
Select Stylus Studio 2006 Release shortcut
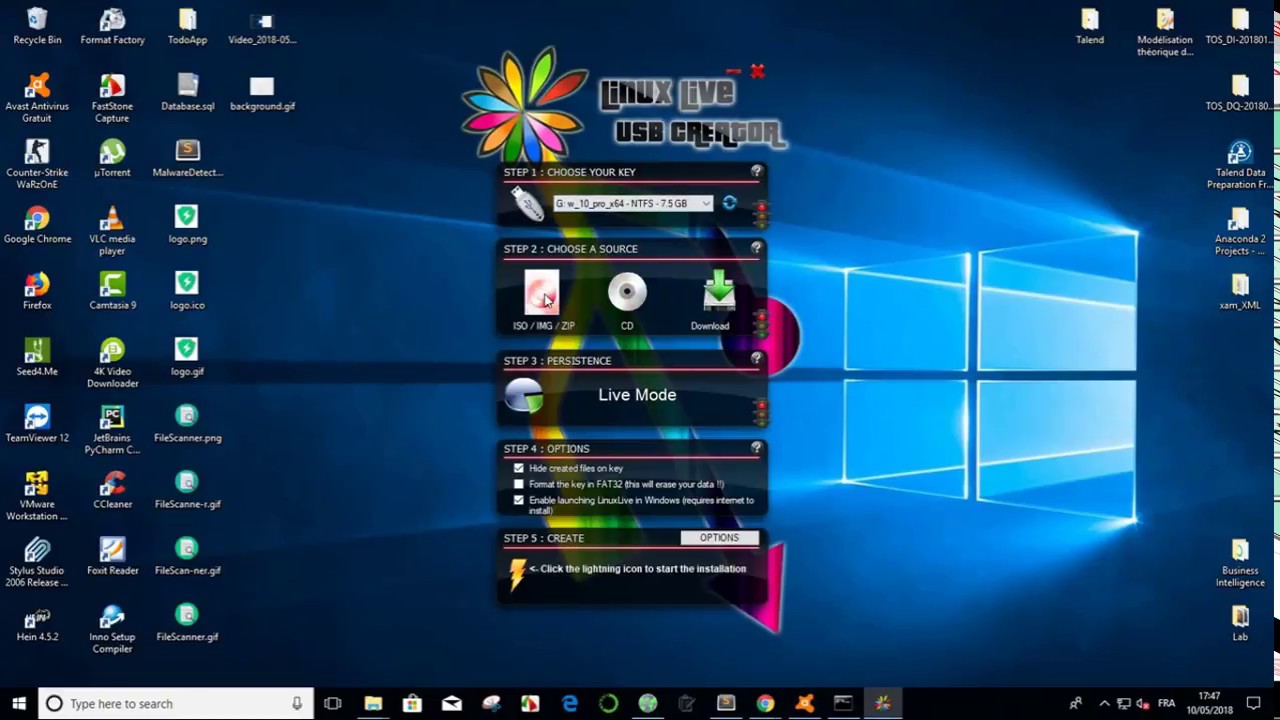pos(37,562)
